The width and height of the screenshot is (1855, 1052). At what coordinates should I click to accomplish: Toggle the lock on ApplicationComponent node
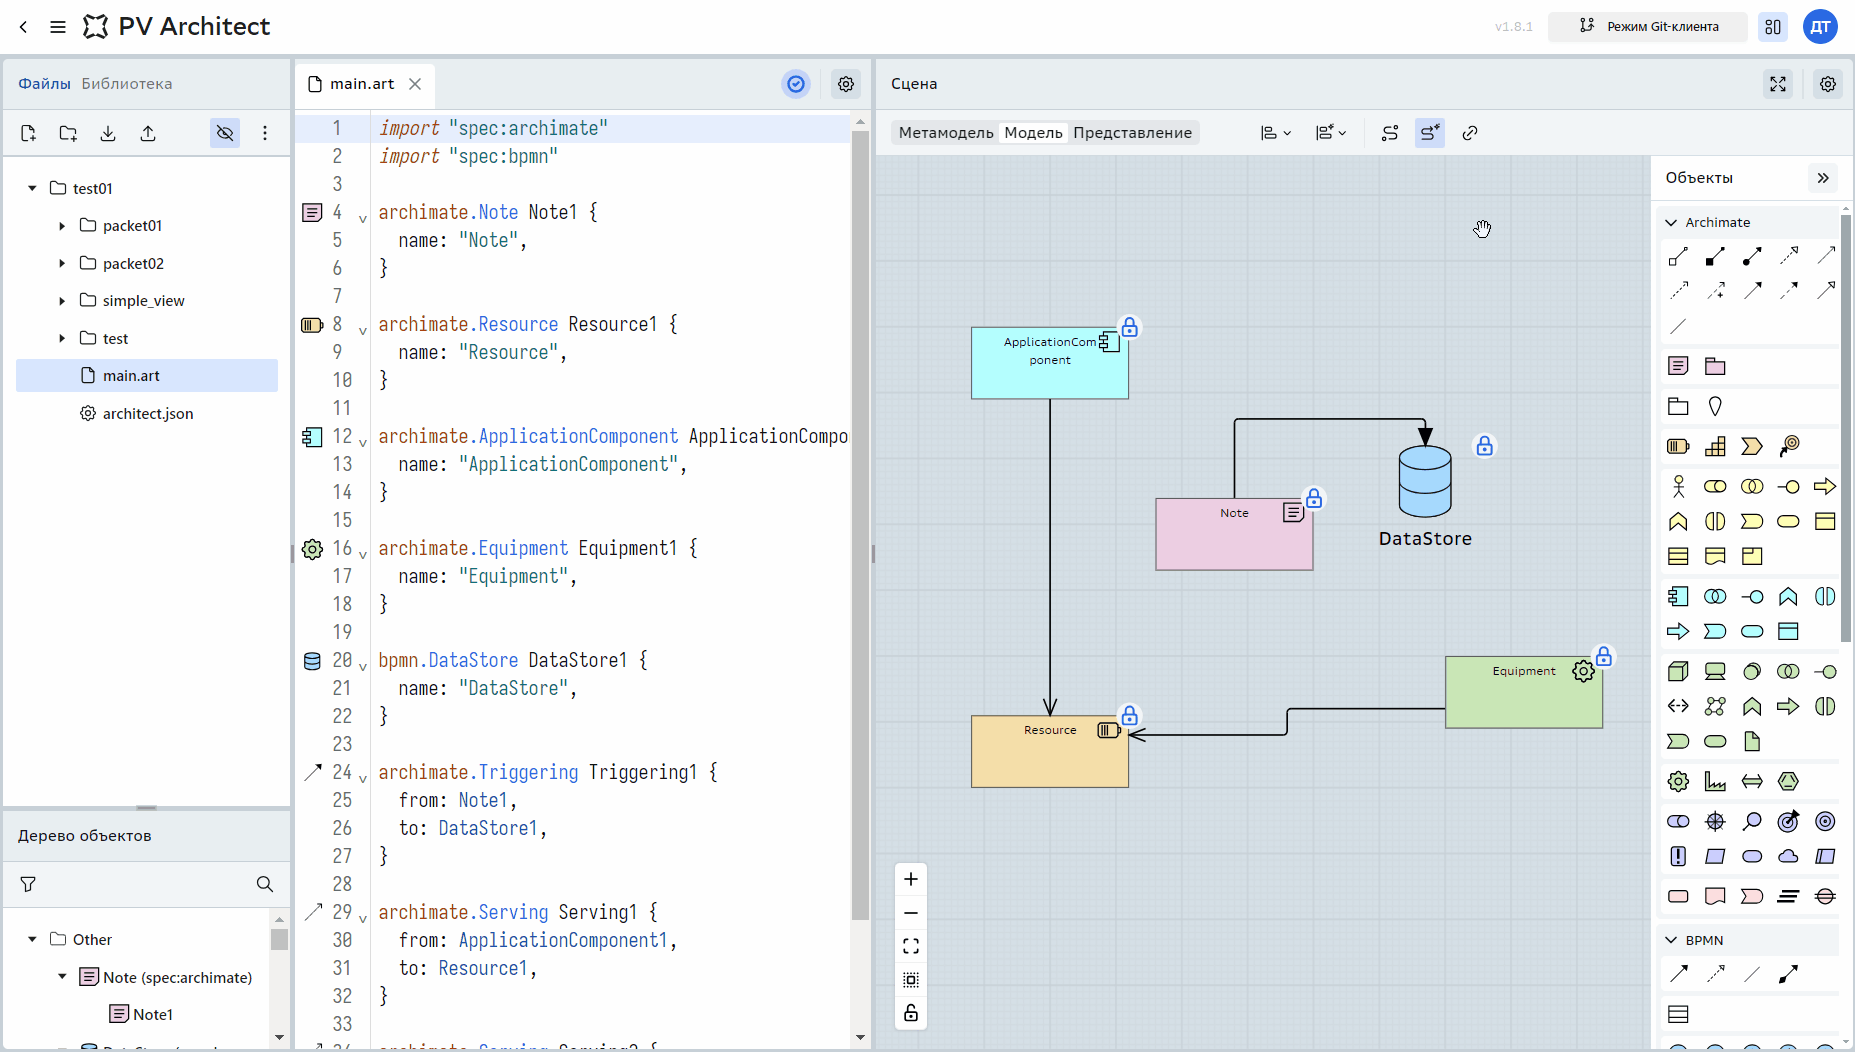pos(1129,327)
